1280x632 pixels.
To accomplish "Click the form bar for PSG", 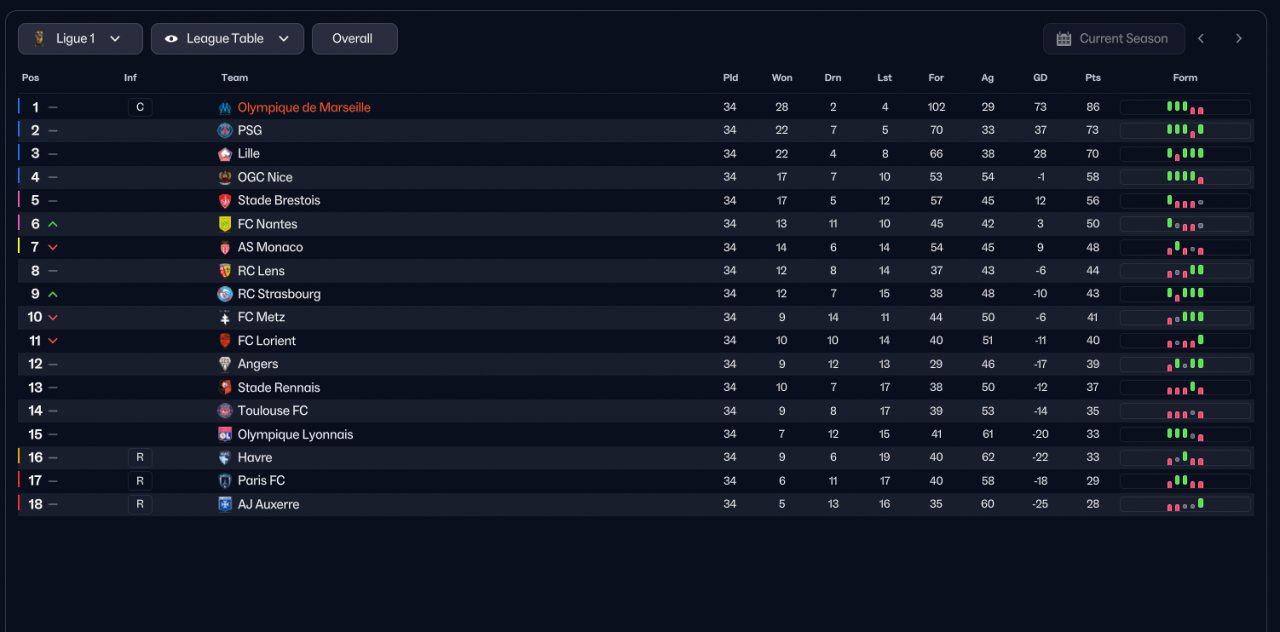I will pos(1185,130).
